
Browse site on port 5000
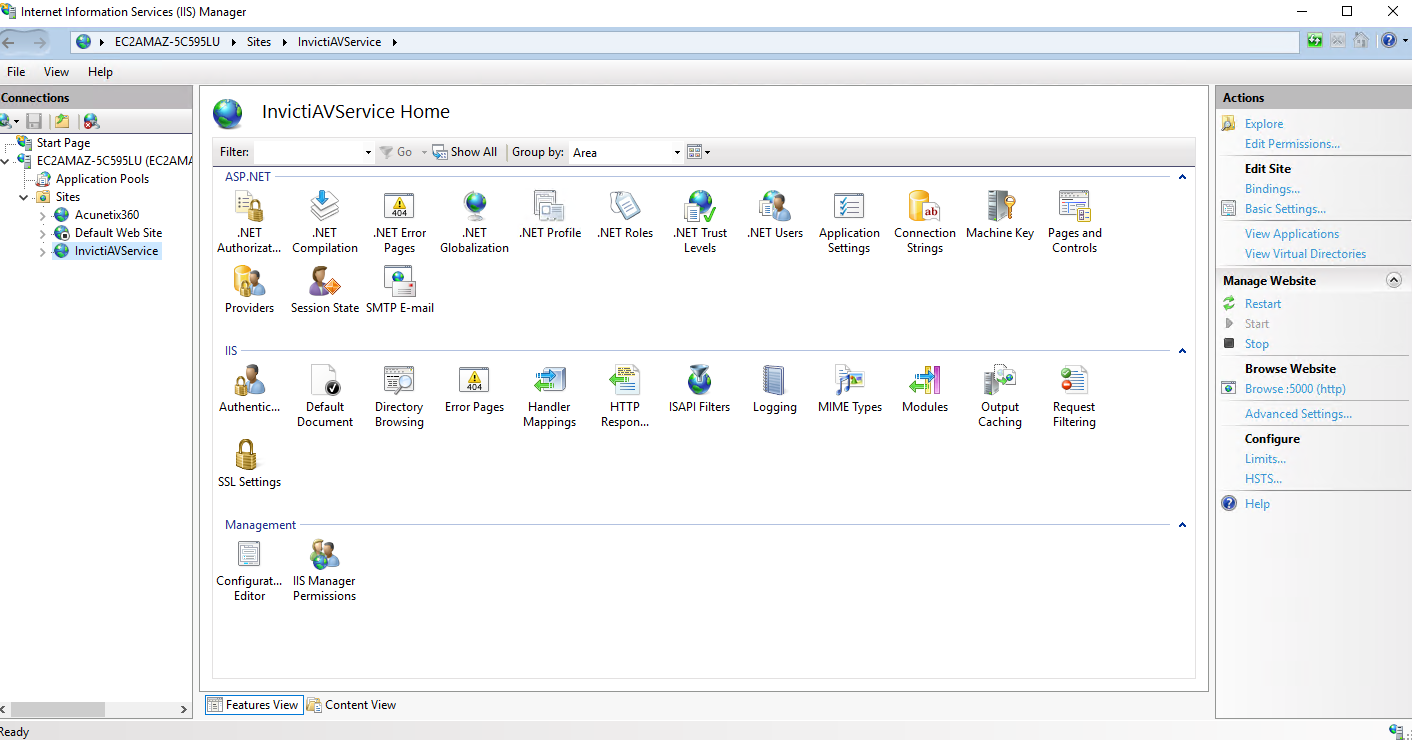[x=1295, y=389]
